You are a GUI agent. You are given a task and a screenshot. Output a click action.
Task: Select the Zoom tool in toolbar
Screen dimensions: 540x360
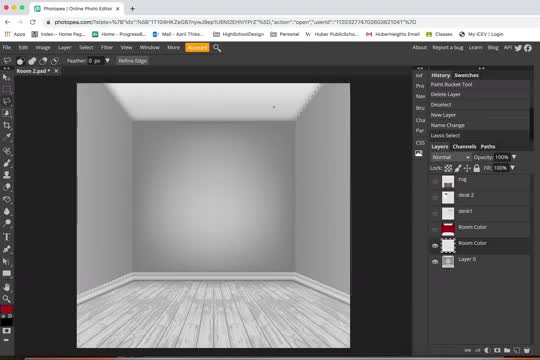pos(7,299)
